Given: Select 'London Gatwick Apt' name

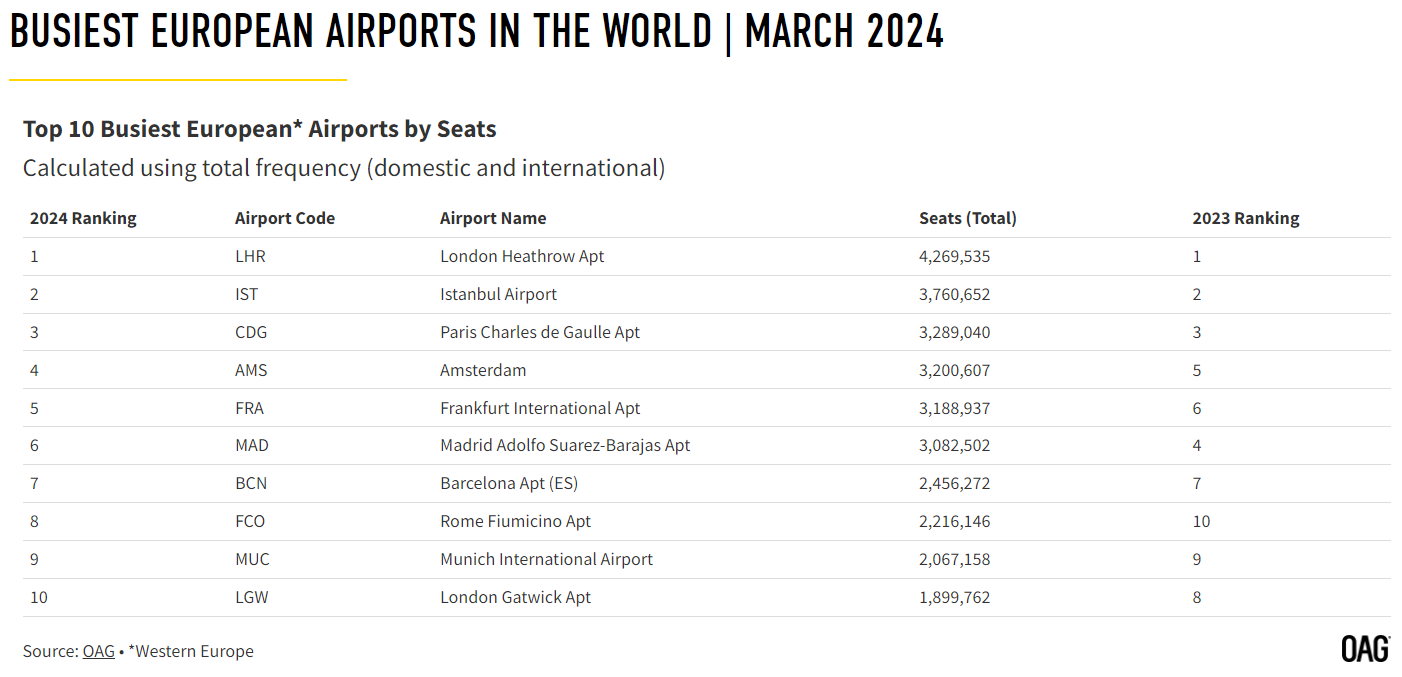Looking at the screenshot, I should tap(515, 597).
